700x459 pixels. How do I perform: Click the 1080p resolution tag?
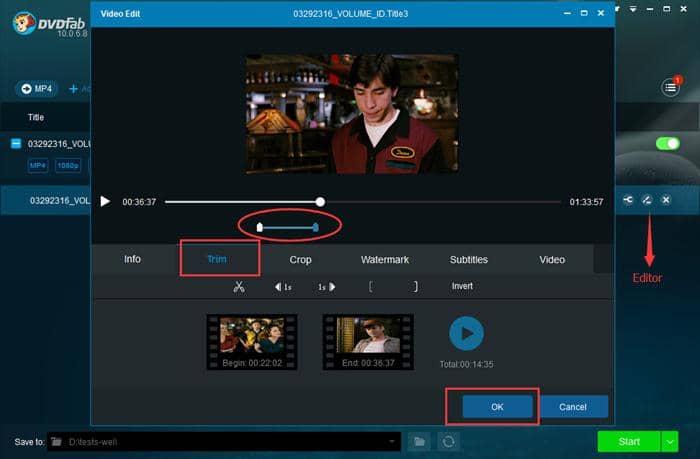68,165
